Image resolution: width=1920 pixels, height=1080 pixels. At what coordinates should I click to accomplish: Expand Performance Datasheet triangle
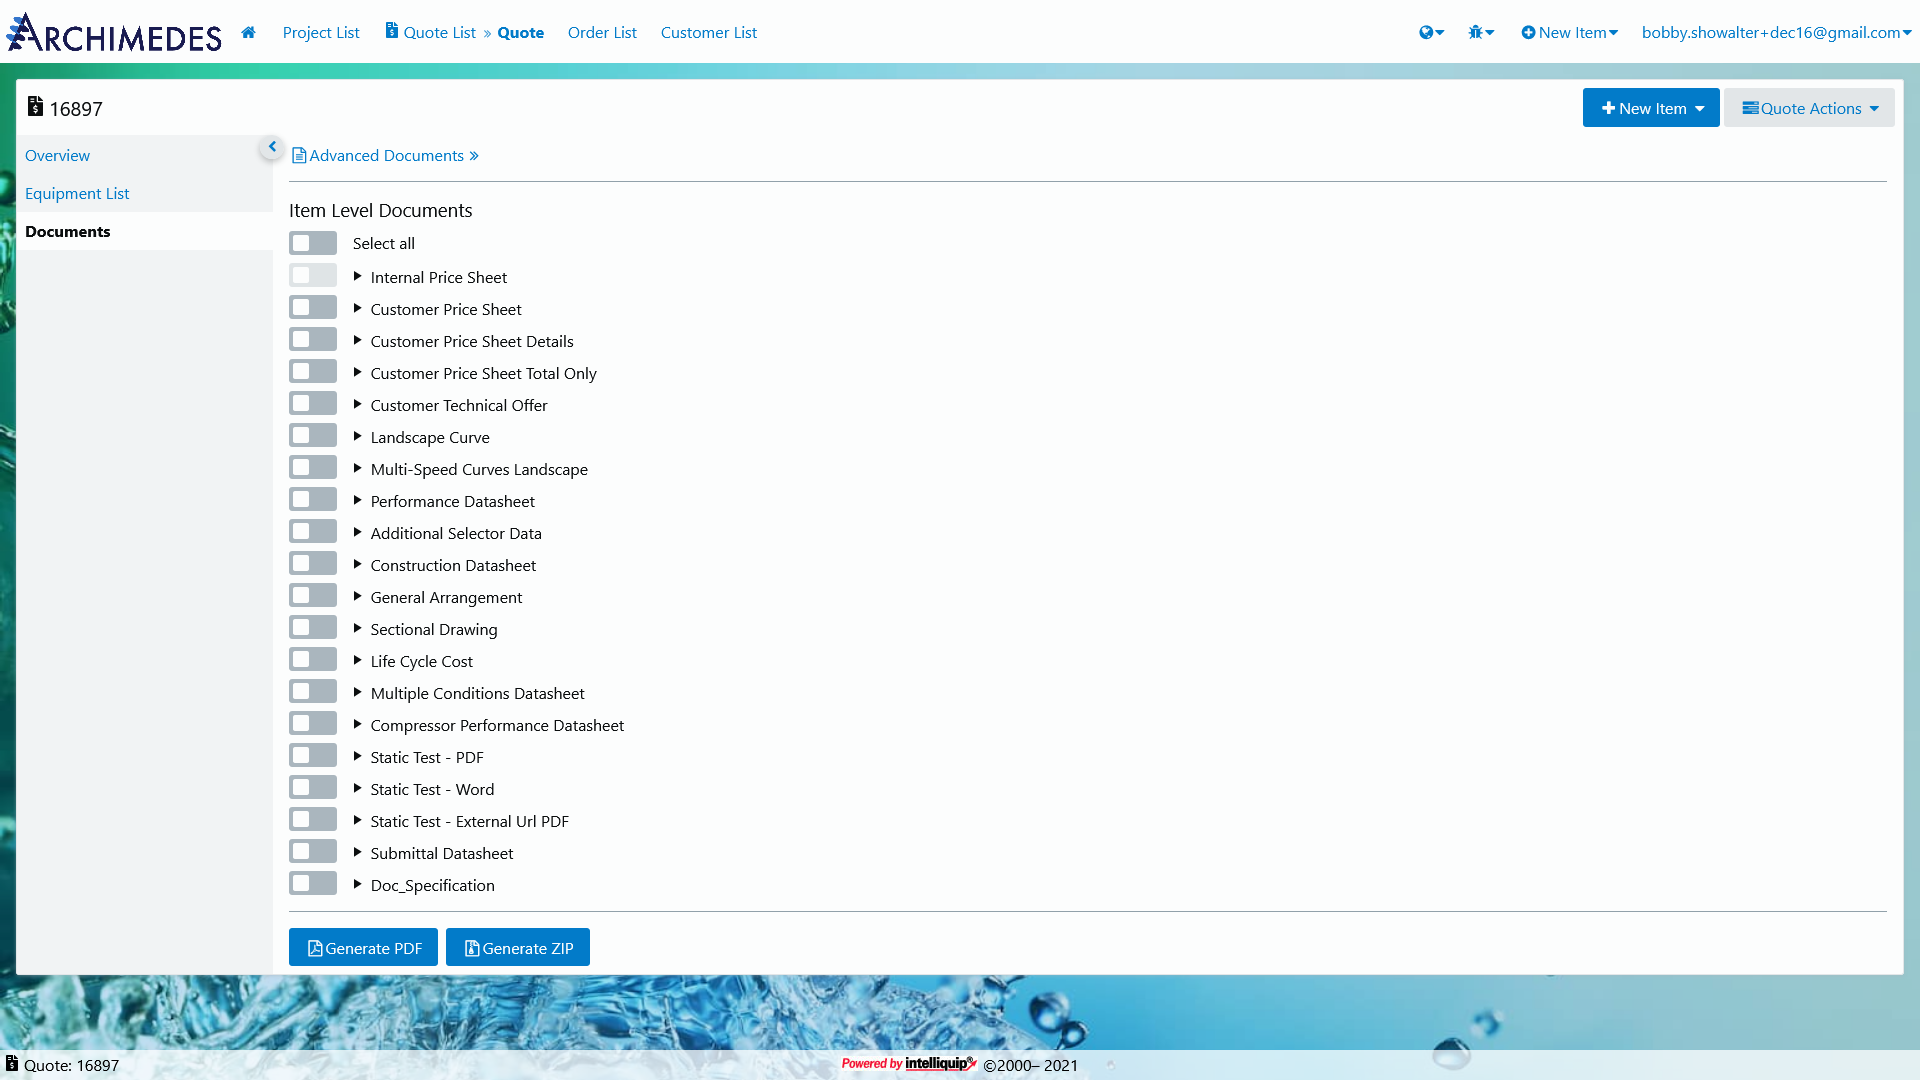pos(357,500)
